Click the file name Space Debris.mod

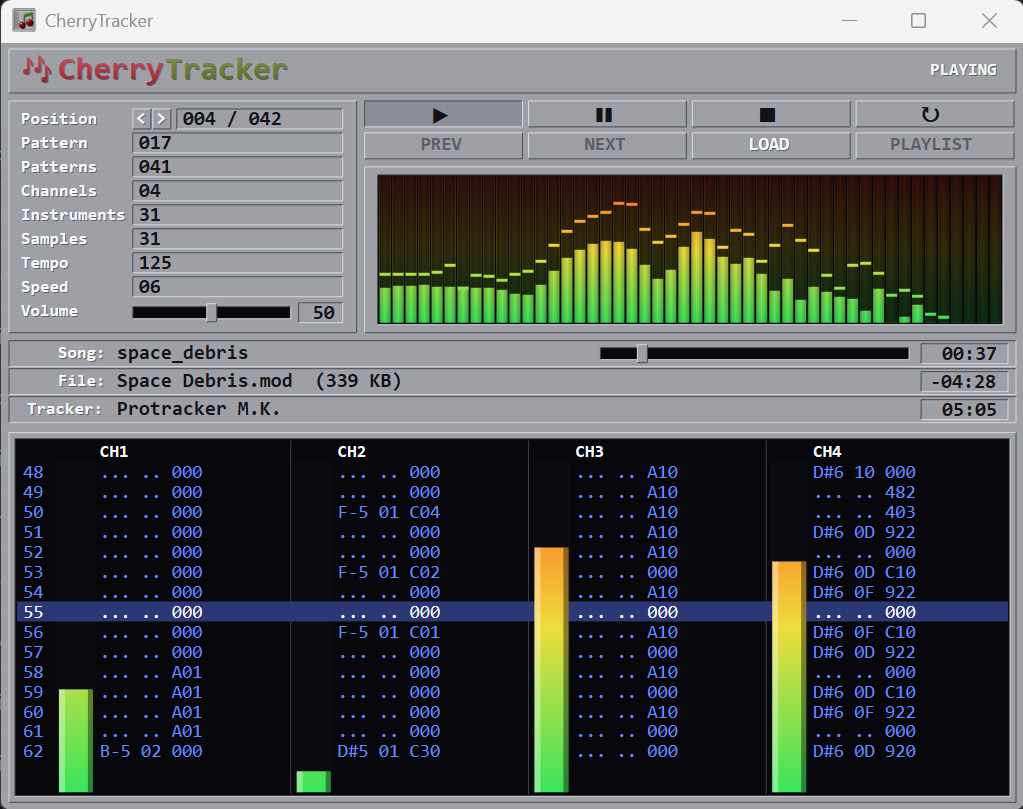tap(204, 381)
